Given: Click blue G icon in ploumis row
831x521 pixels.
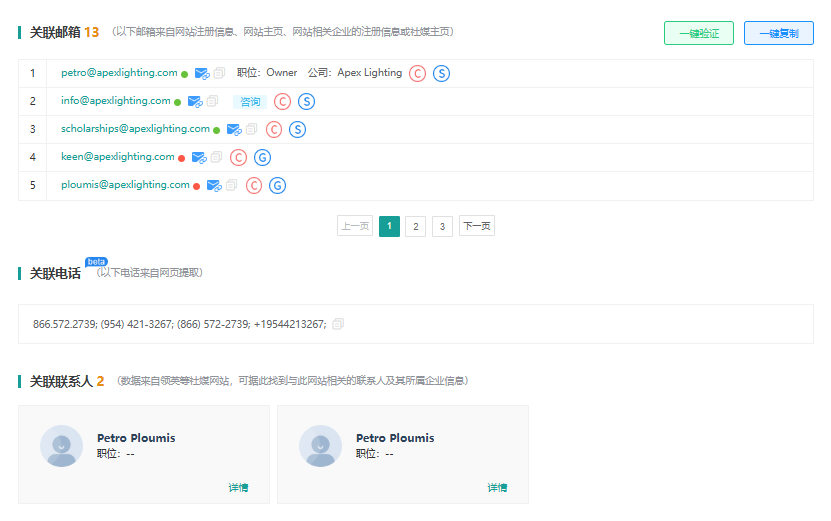Looking at the screenshot, I should (278, 186).
